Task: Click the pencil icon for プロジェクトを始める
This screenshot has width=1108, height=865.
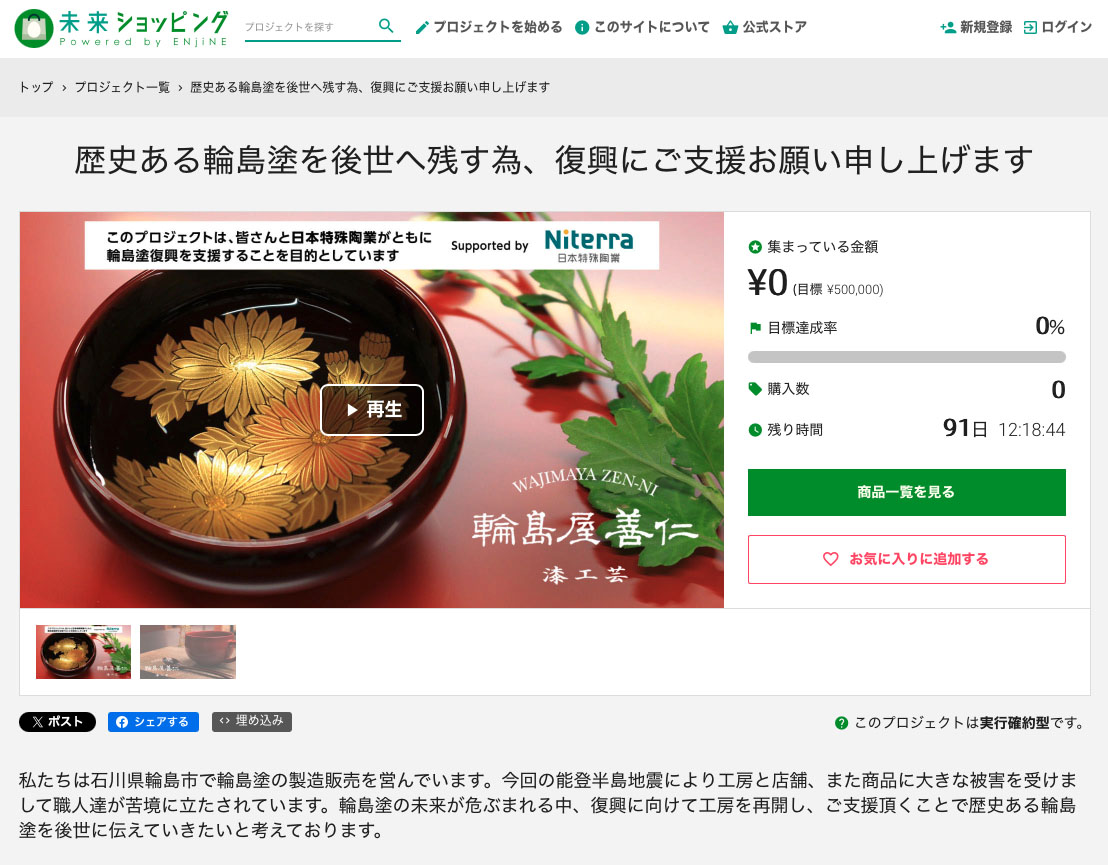Action: [422, 28]
